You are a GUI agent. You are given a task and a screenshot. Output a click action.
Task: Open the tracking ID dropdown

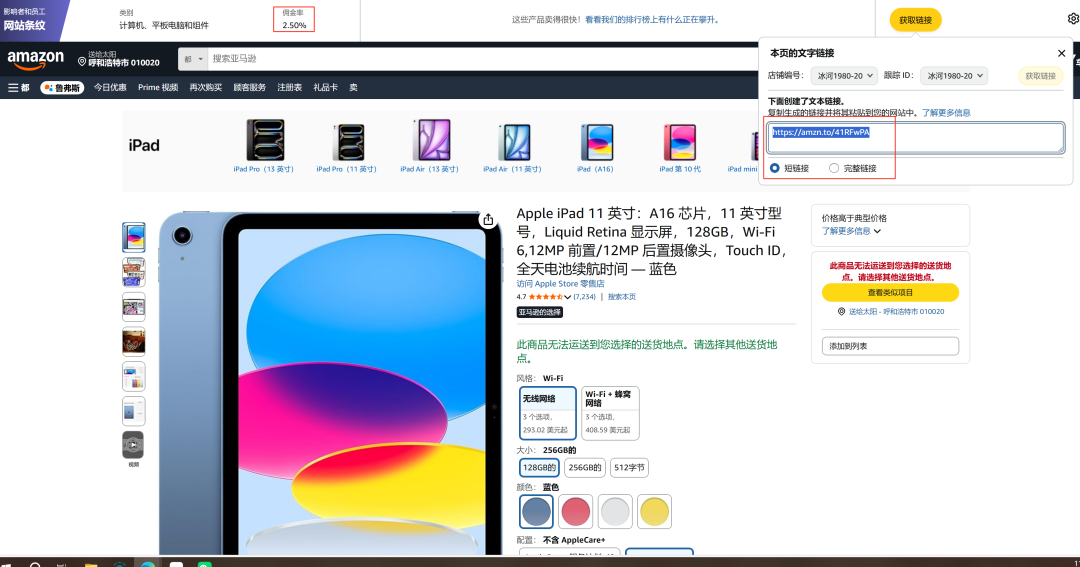(x=954, y=76)
